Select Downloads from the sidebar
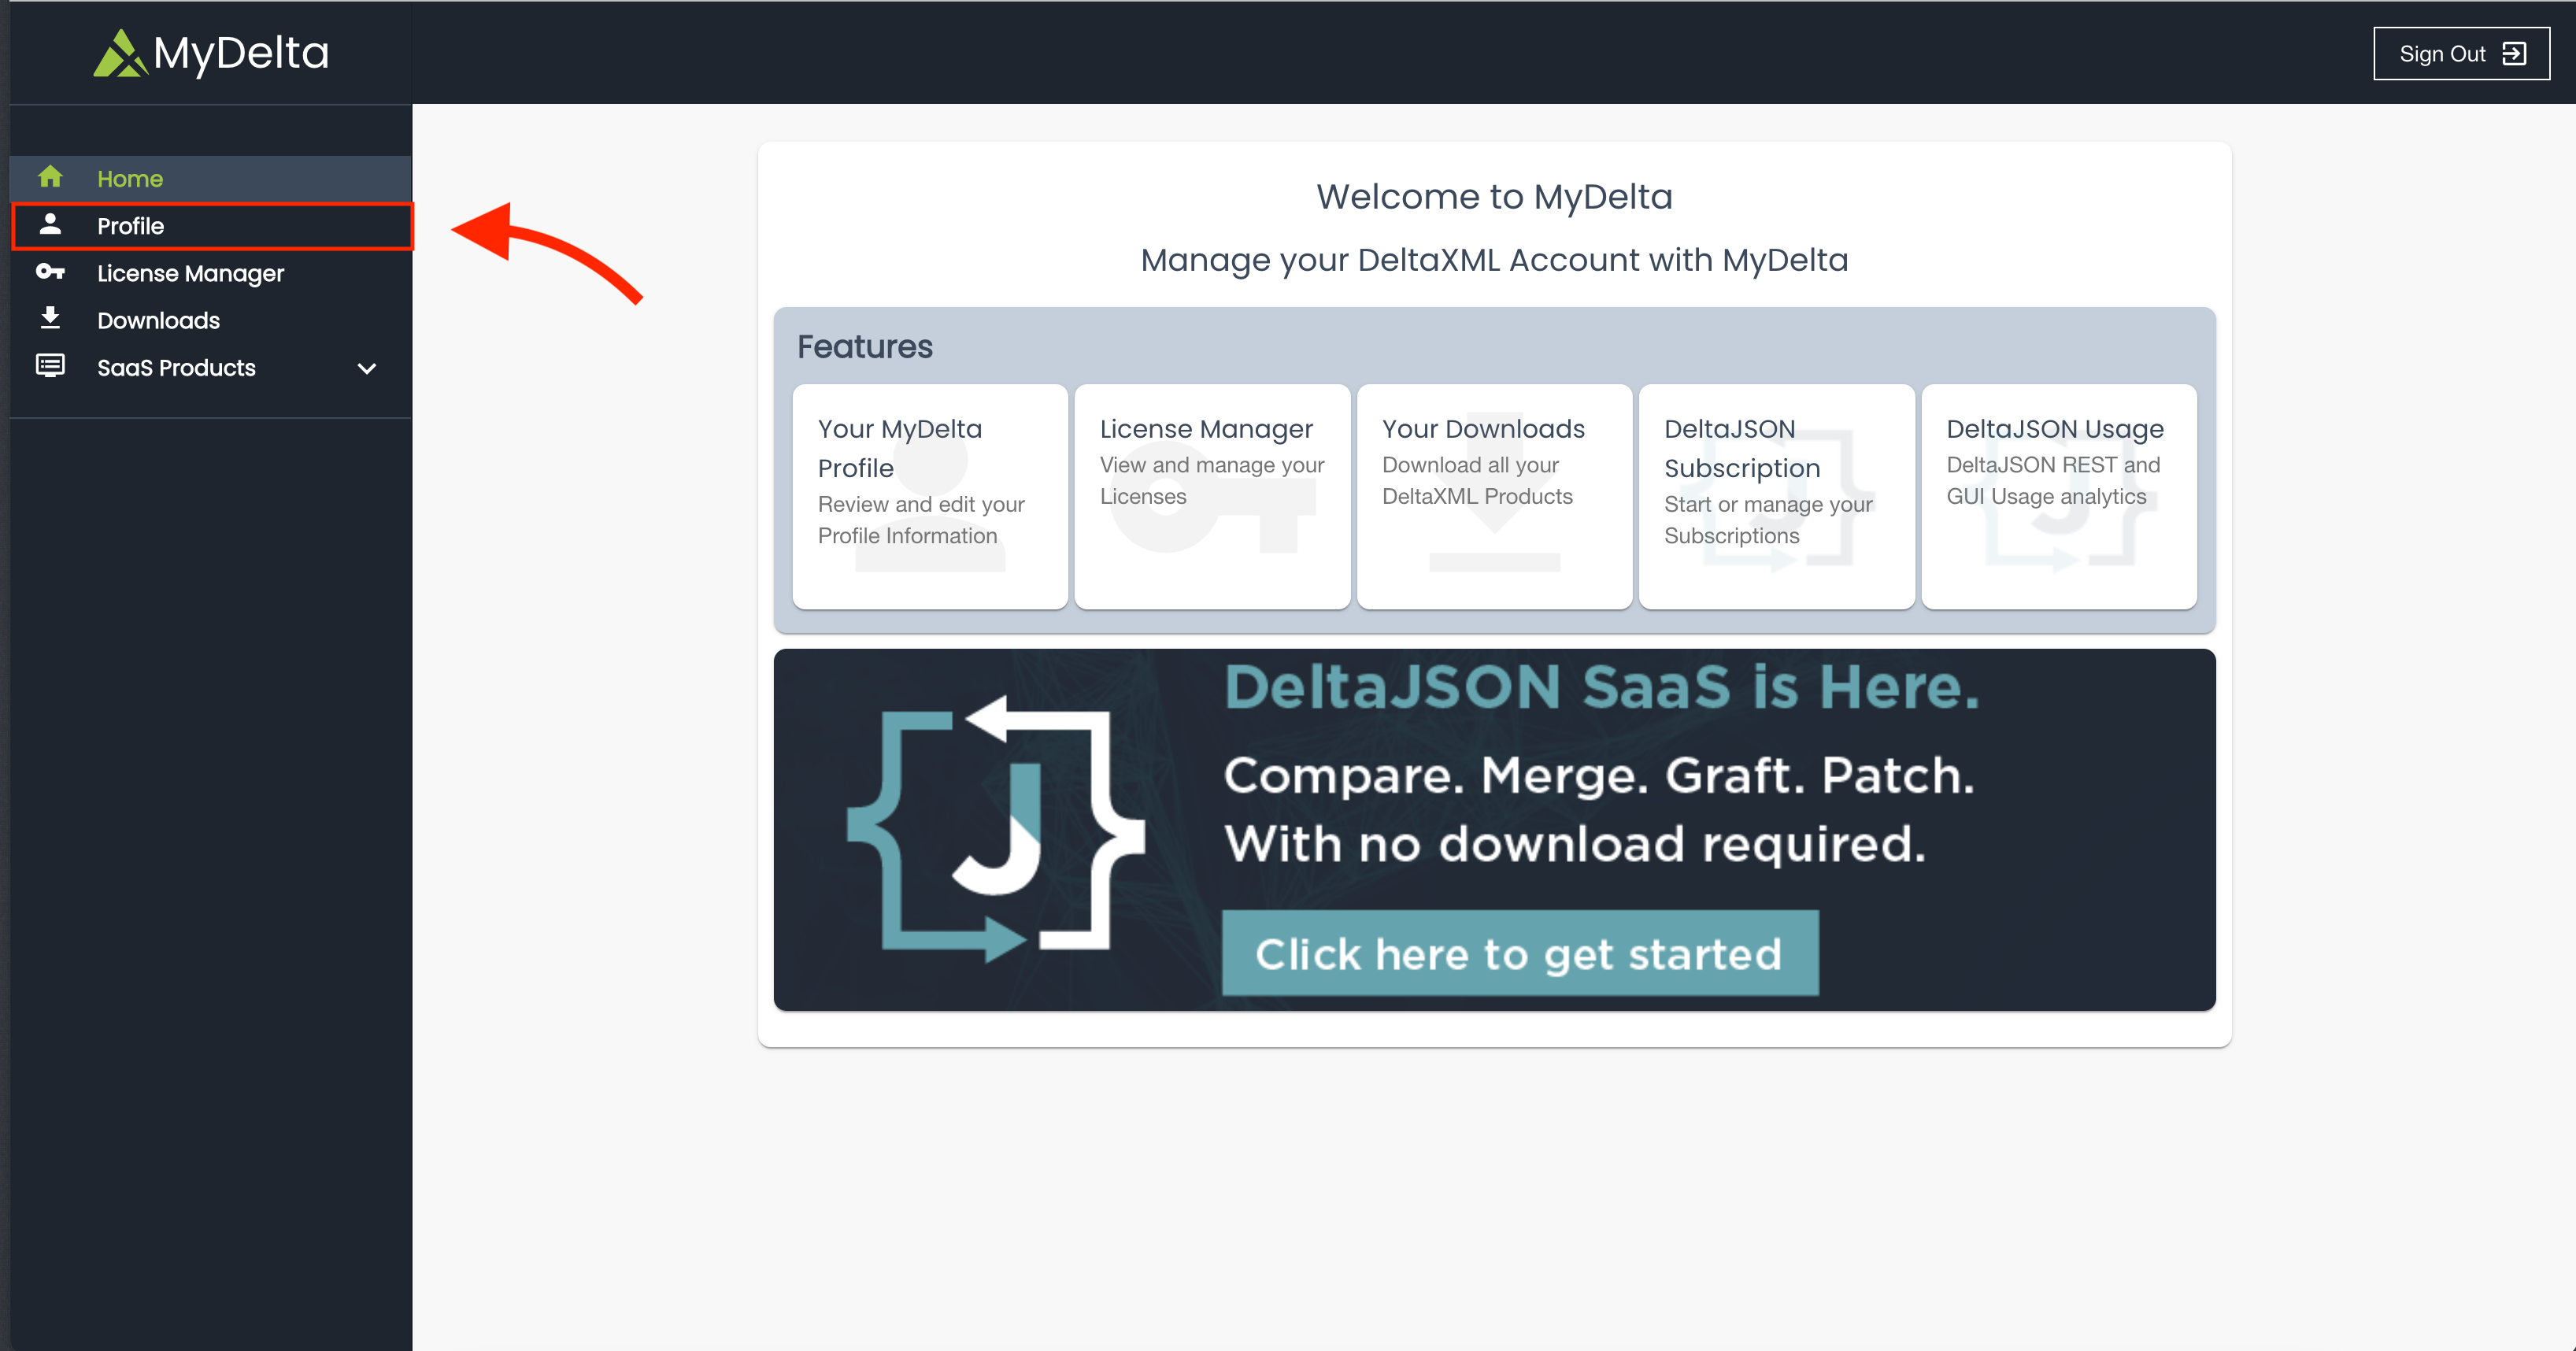2576x1351 pixels. [x=158, y=319]
